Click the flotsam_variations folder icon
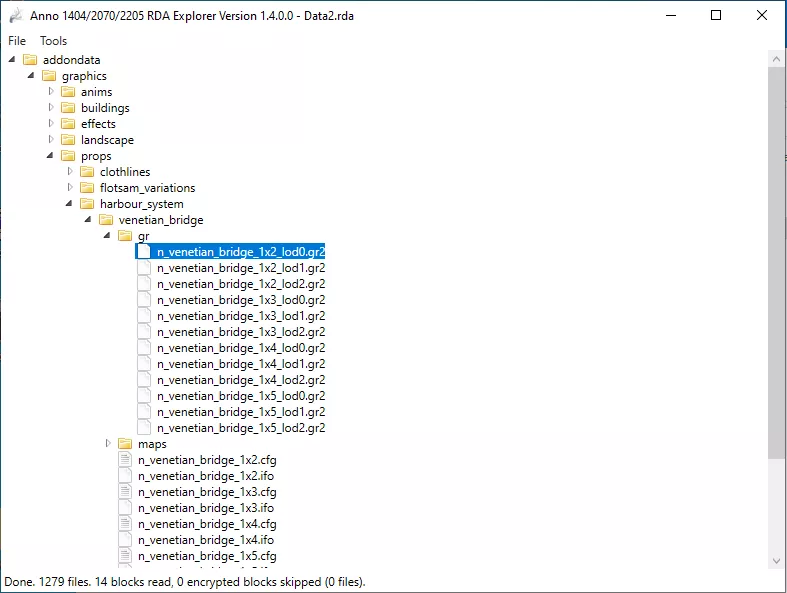The width and height of the screenshot is (787, 593). click(x=87, y=188)
